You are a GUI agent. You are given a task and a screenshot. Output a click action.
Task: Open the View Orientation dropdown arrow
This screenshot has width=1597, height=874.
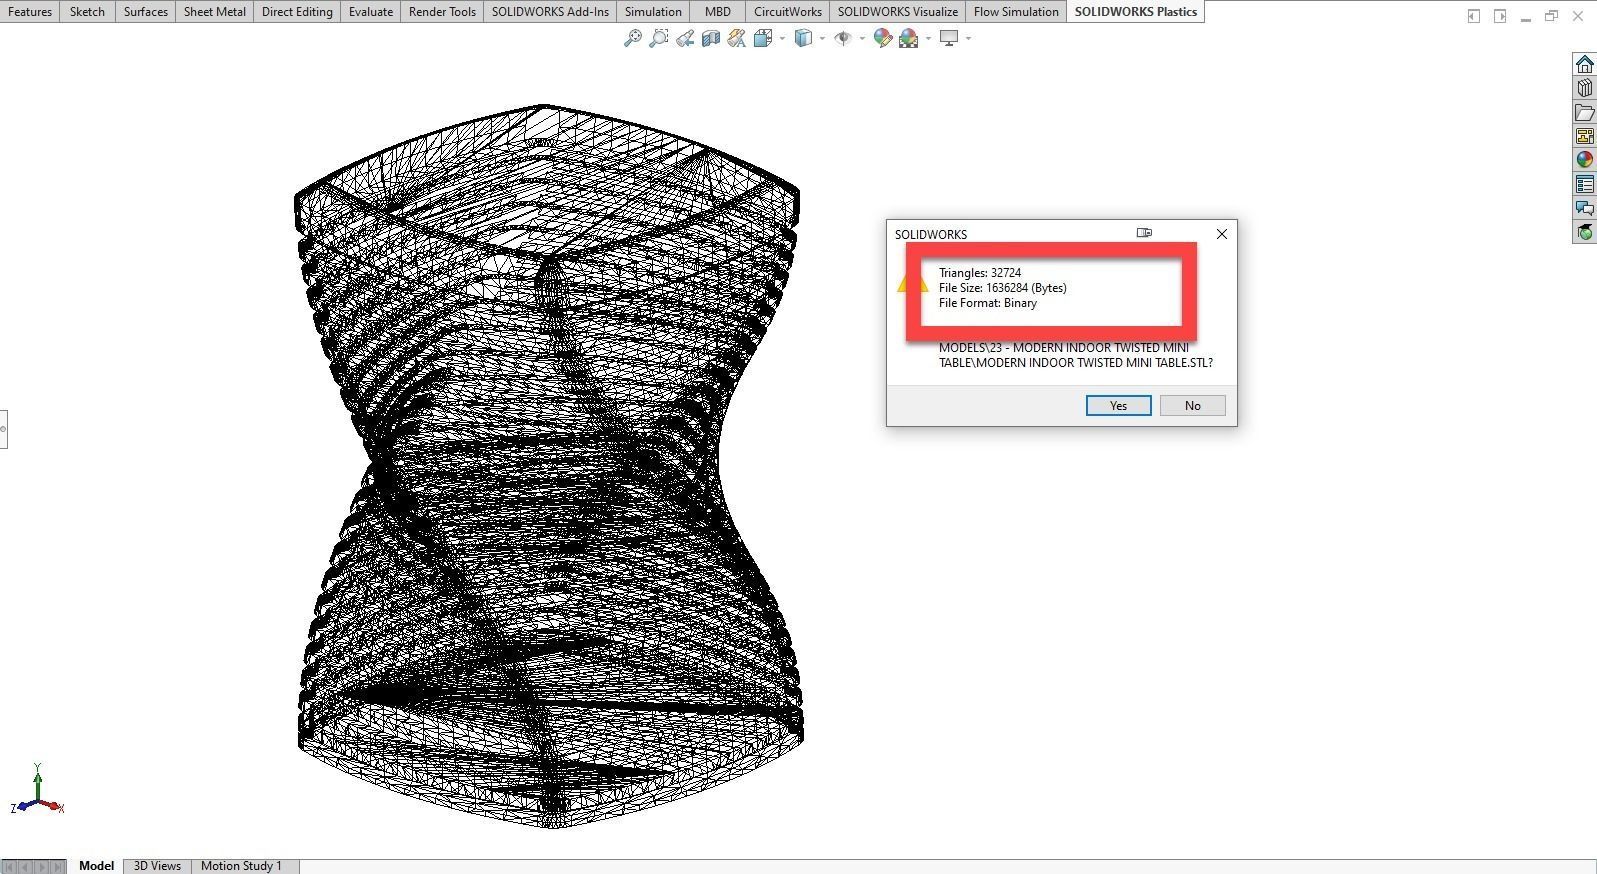(782, 38)
